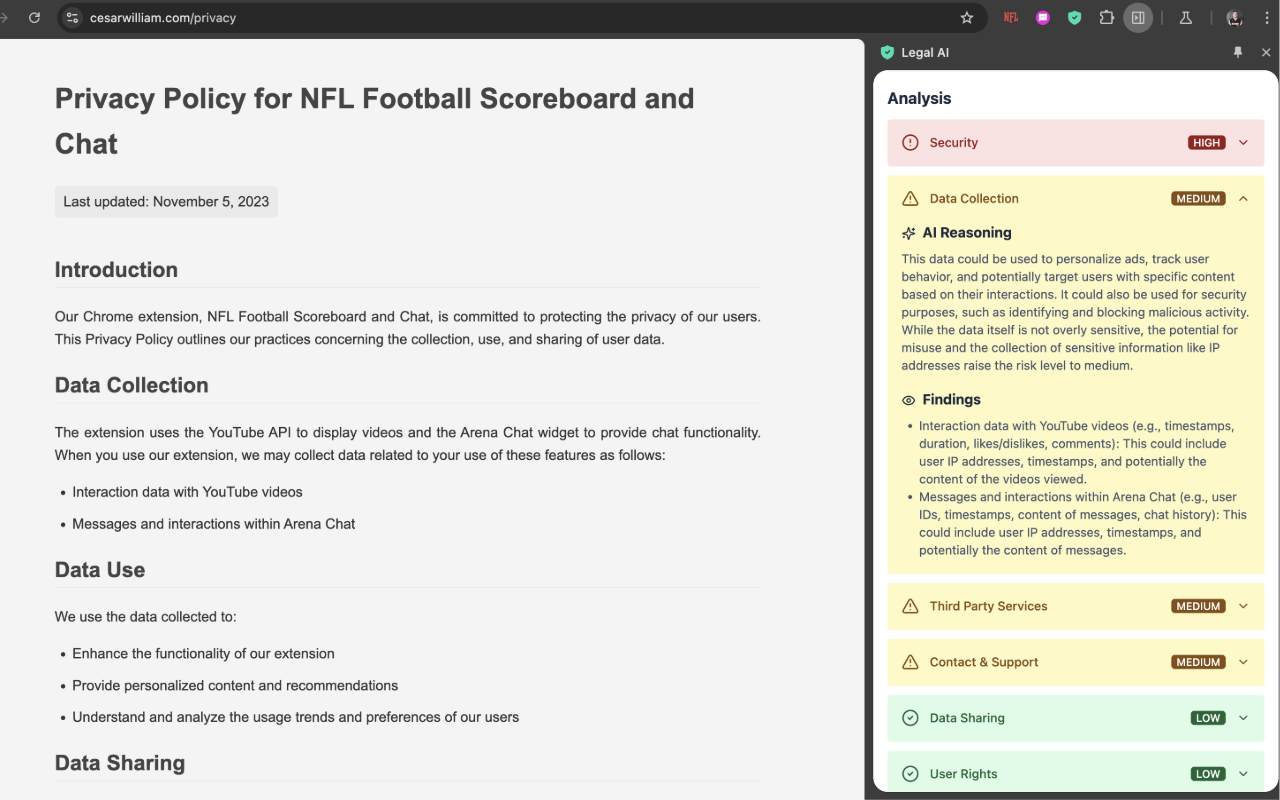
Task: Open the Chrome Labs flask icon
Action: [1186, 18]
